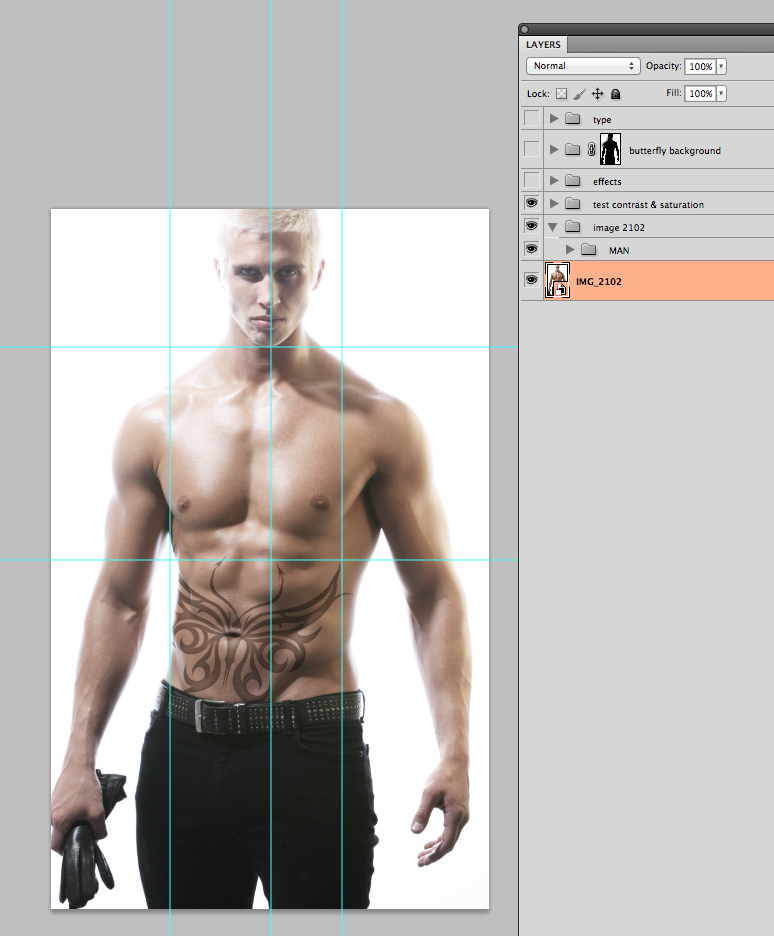Click the Opacity label

pyautogui.click(x=663, y=66)
